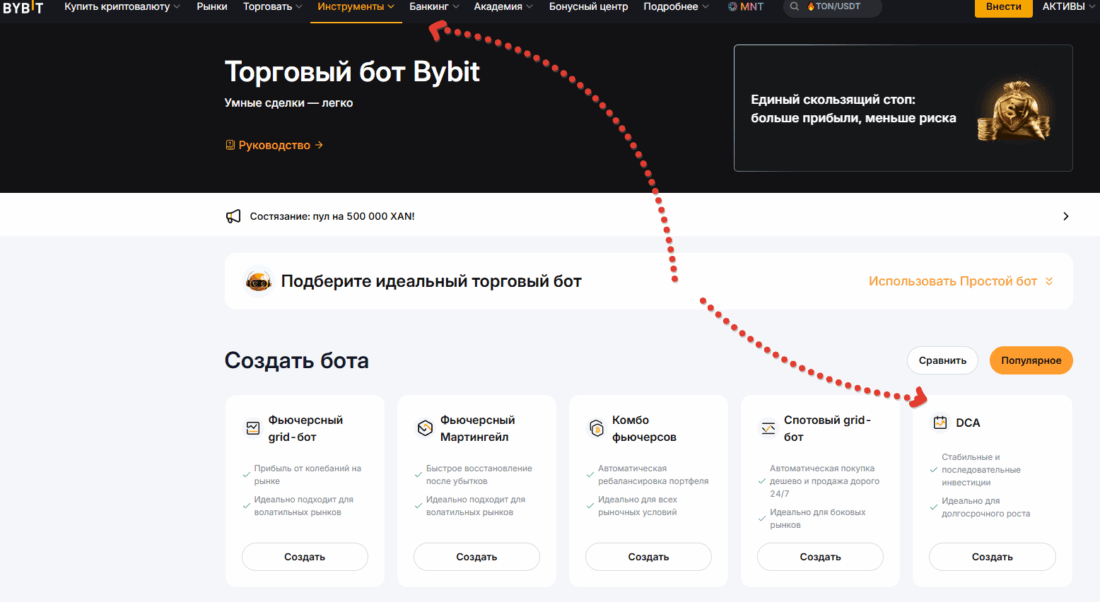Image resolution: width=1100 pixels, height=602 pixels.
Task: Click the Внести button
Action: click(x=1003, y=7)
